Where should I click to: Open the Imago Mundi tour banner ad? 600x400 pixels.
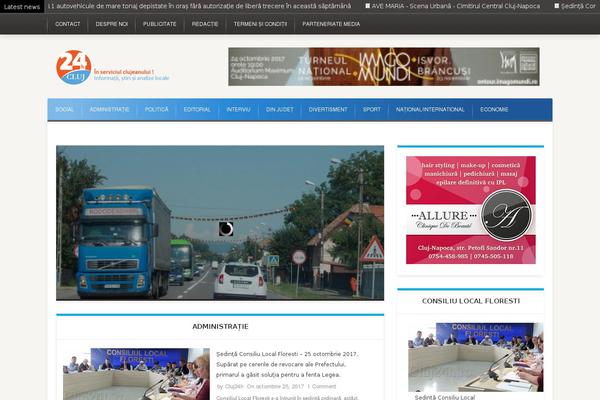(x=384, y=67)
